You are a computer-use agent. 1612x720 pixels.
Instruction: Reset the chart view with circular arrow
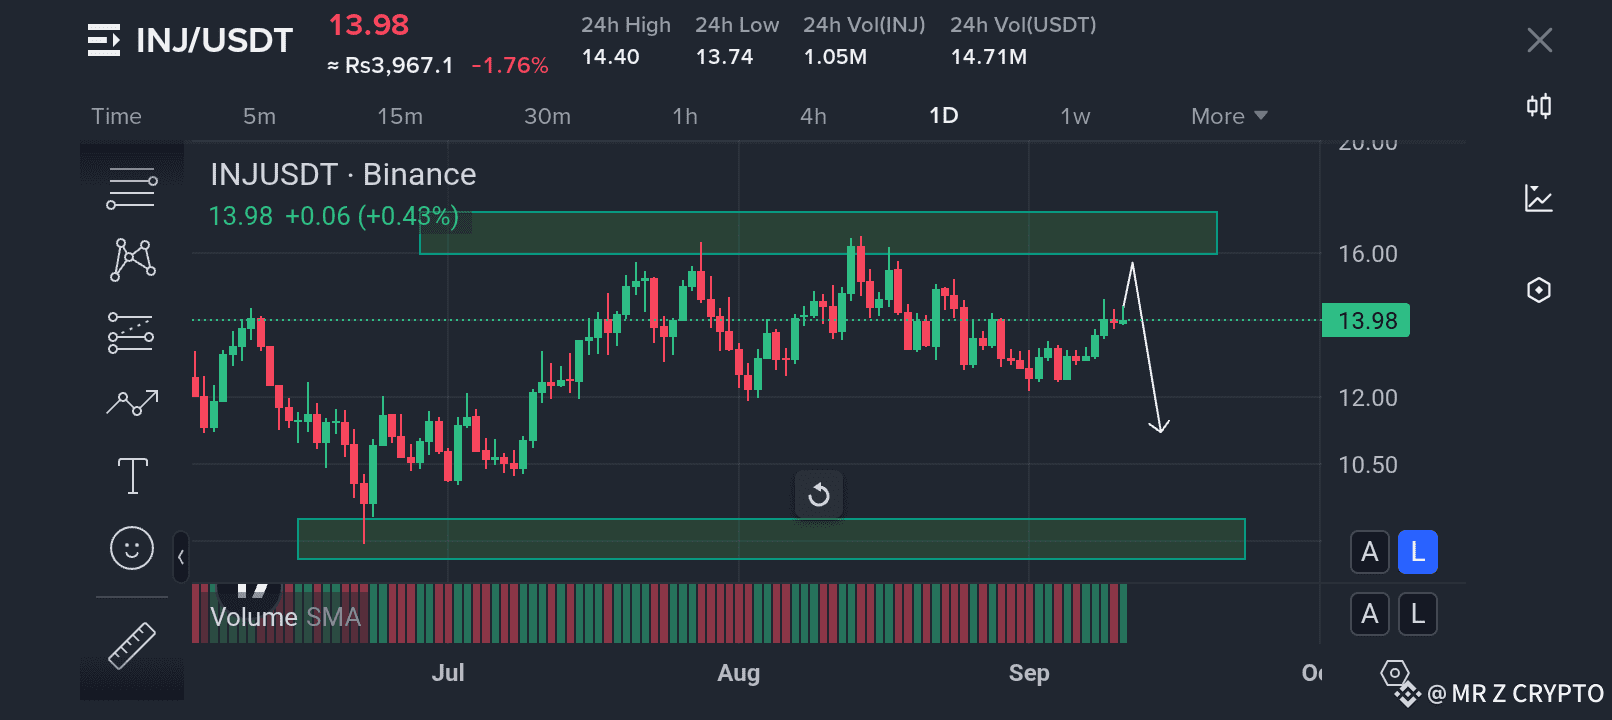click(819, 495)
